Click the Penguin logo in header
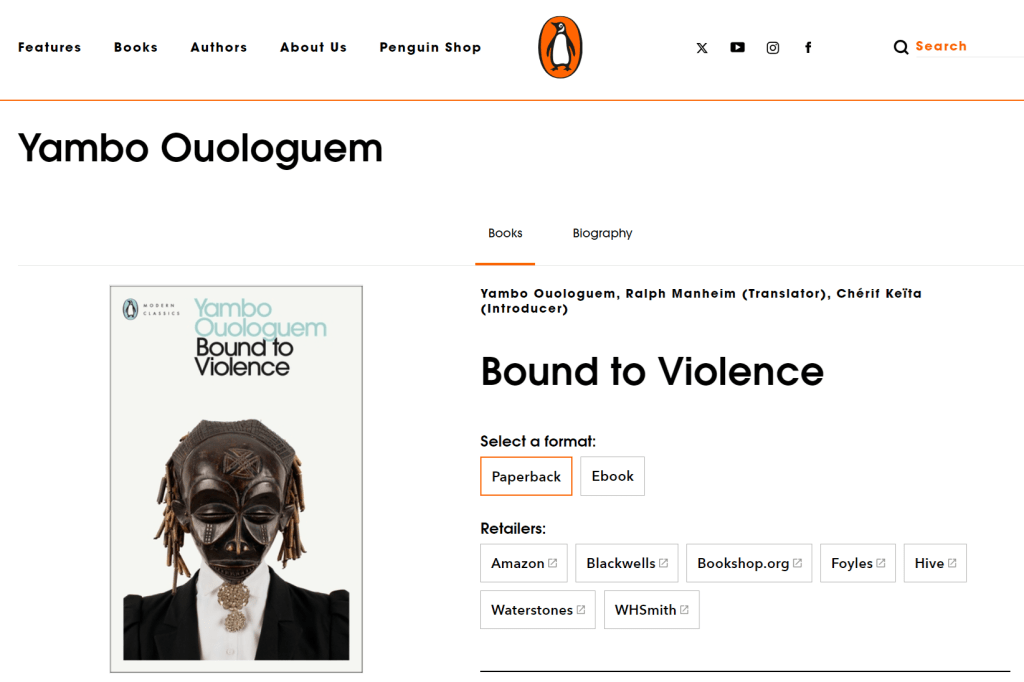The image size is (1024, 682). point(560,48)
